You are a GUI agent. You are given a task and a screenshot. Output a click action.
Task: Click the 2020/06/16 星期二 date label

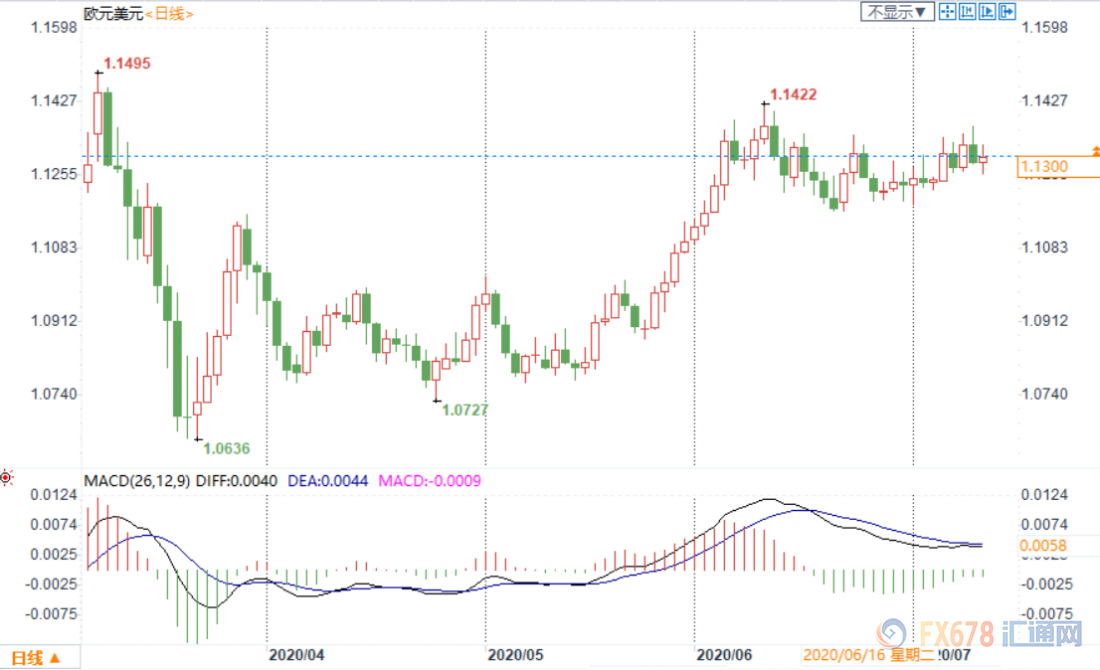click(x=868, y=654)
